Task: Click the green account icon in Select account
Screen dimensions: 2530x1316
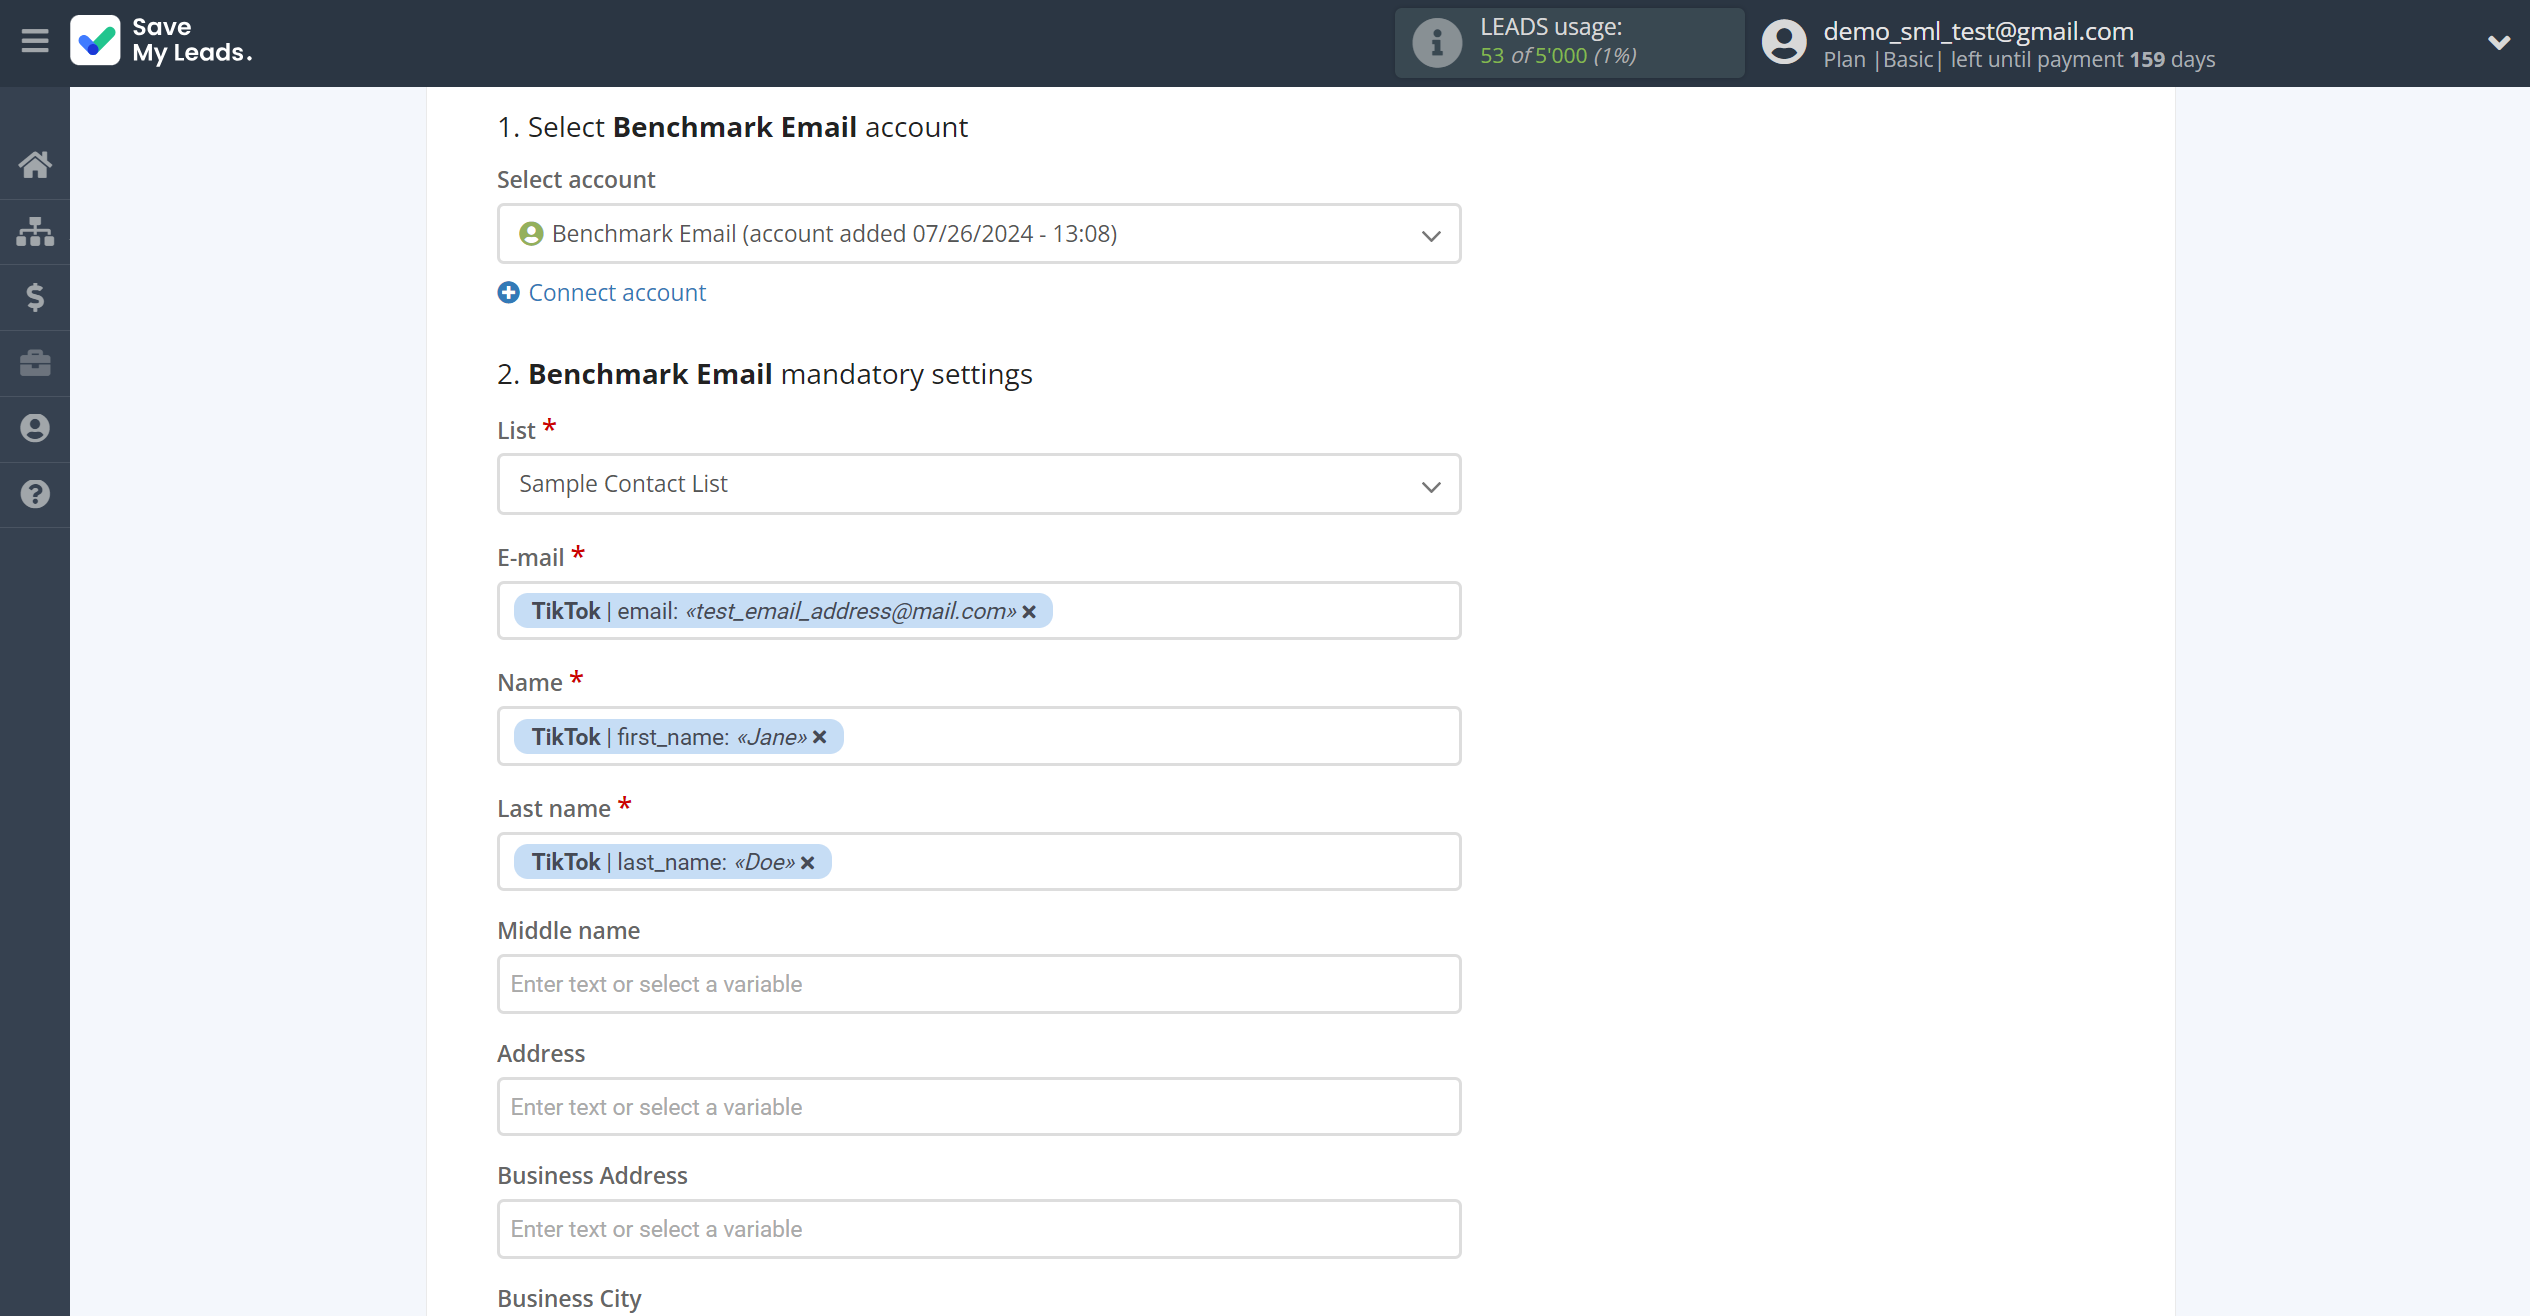Action: coord(531,234)
